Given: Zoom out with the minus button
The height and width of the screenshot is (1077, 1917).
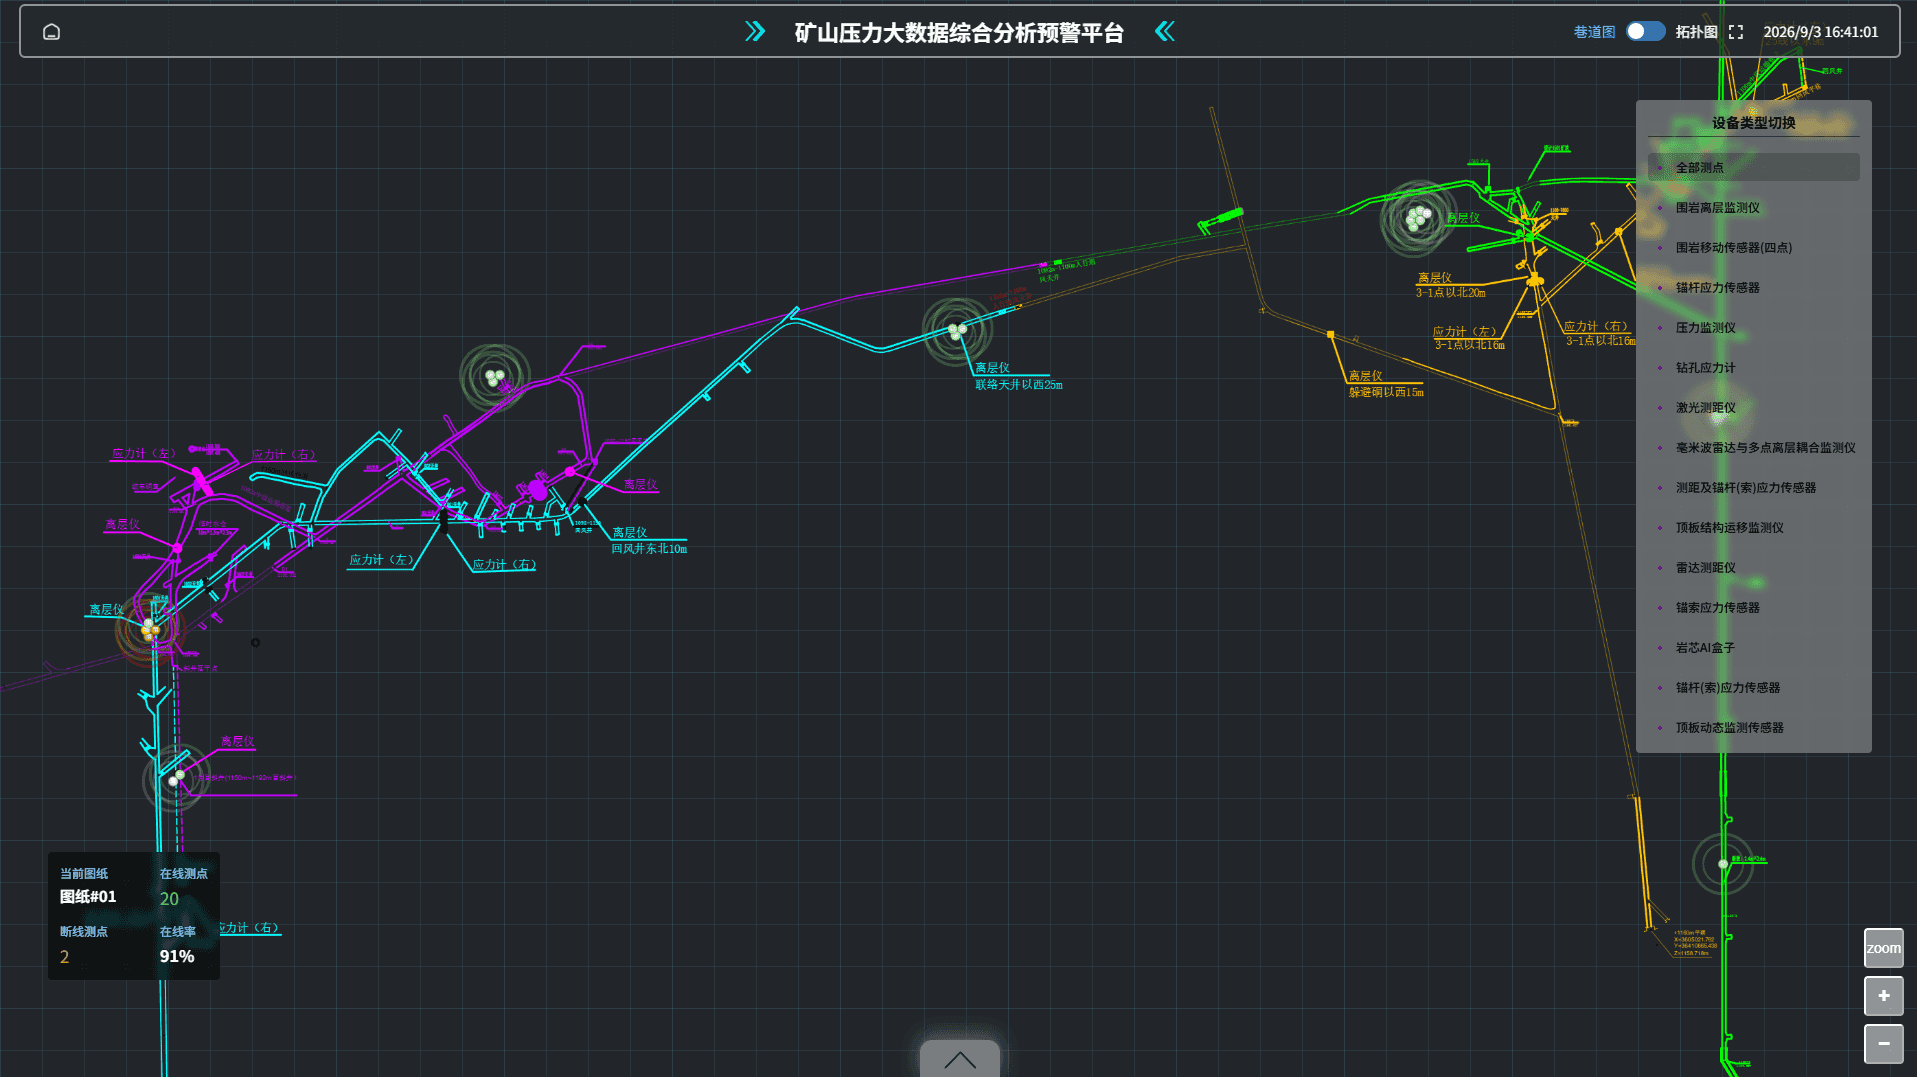Looking at the screenshot, I should click(1883, 1044).
